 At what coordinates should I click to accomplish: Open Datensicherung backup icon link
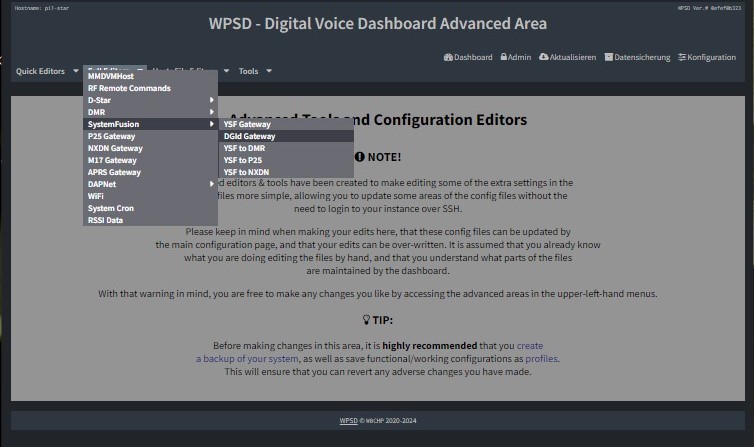pos(609,58)
